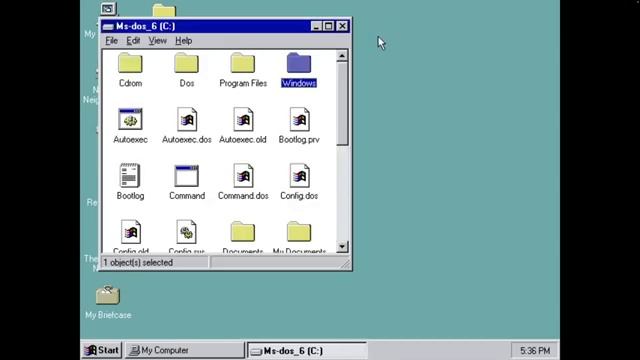Minimize the Ms-dos_6 (C:) window

click(x=316, y=27)
